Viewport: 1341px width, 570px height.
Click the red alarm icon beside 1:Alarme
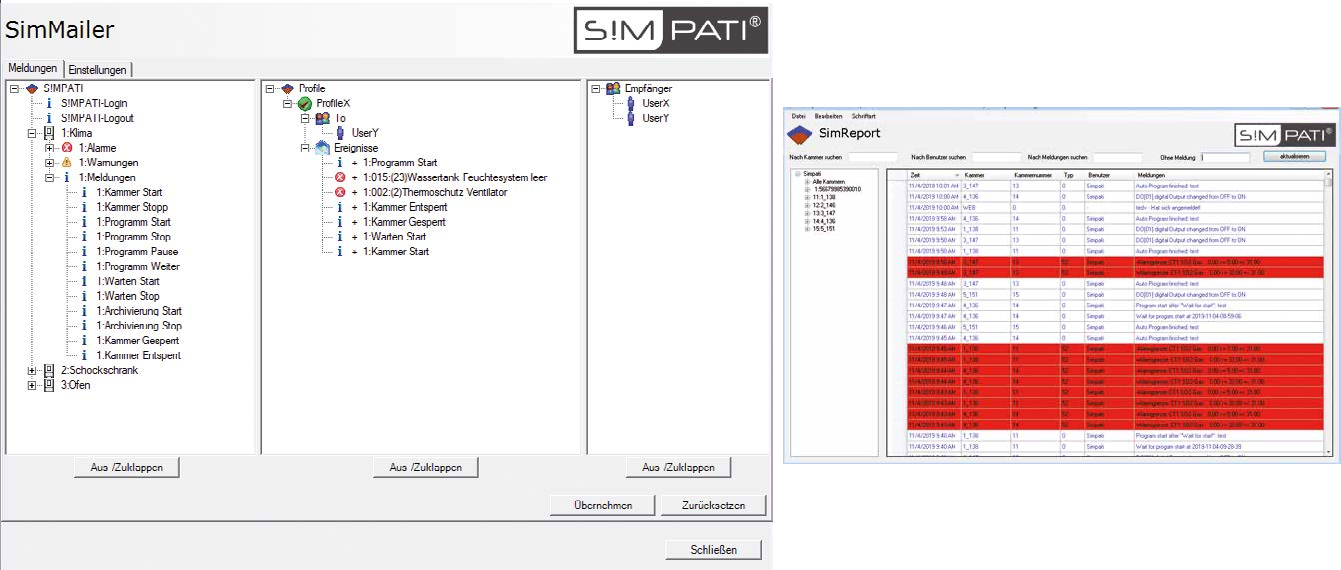67,148
